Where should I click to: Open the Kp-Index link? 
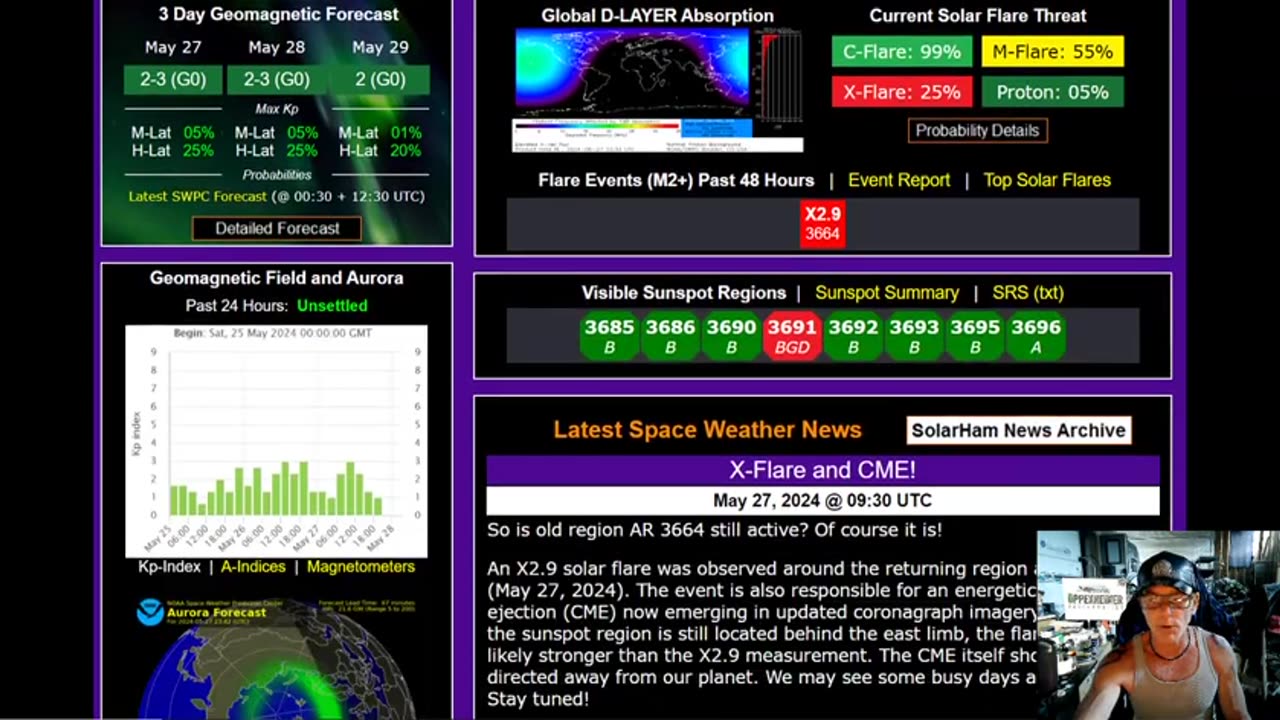coord(169,567)
